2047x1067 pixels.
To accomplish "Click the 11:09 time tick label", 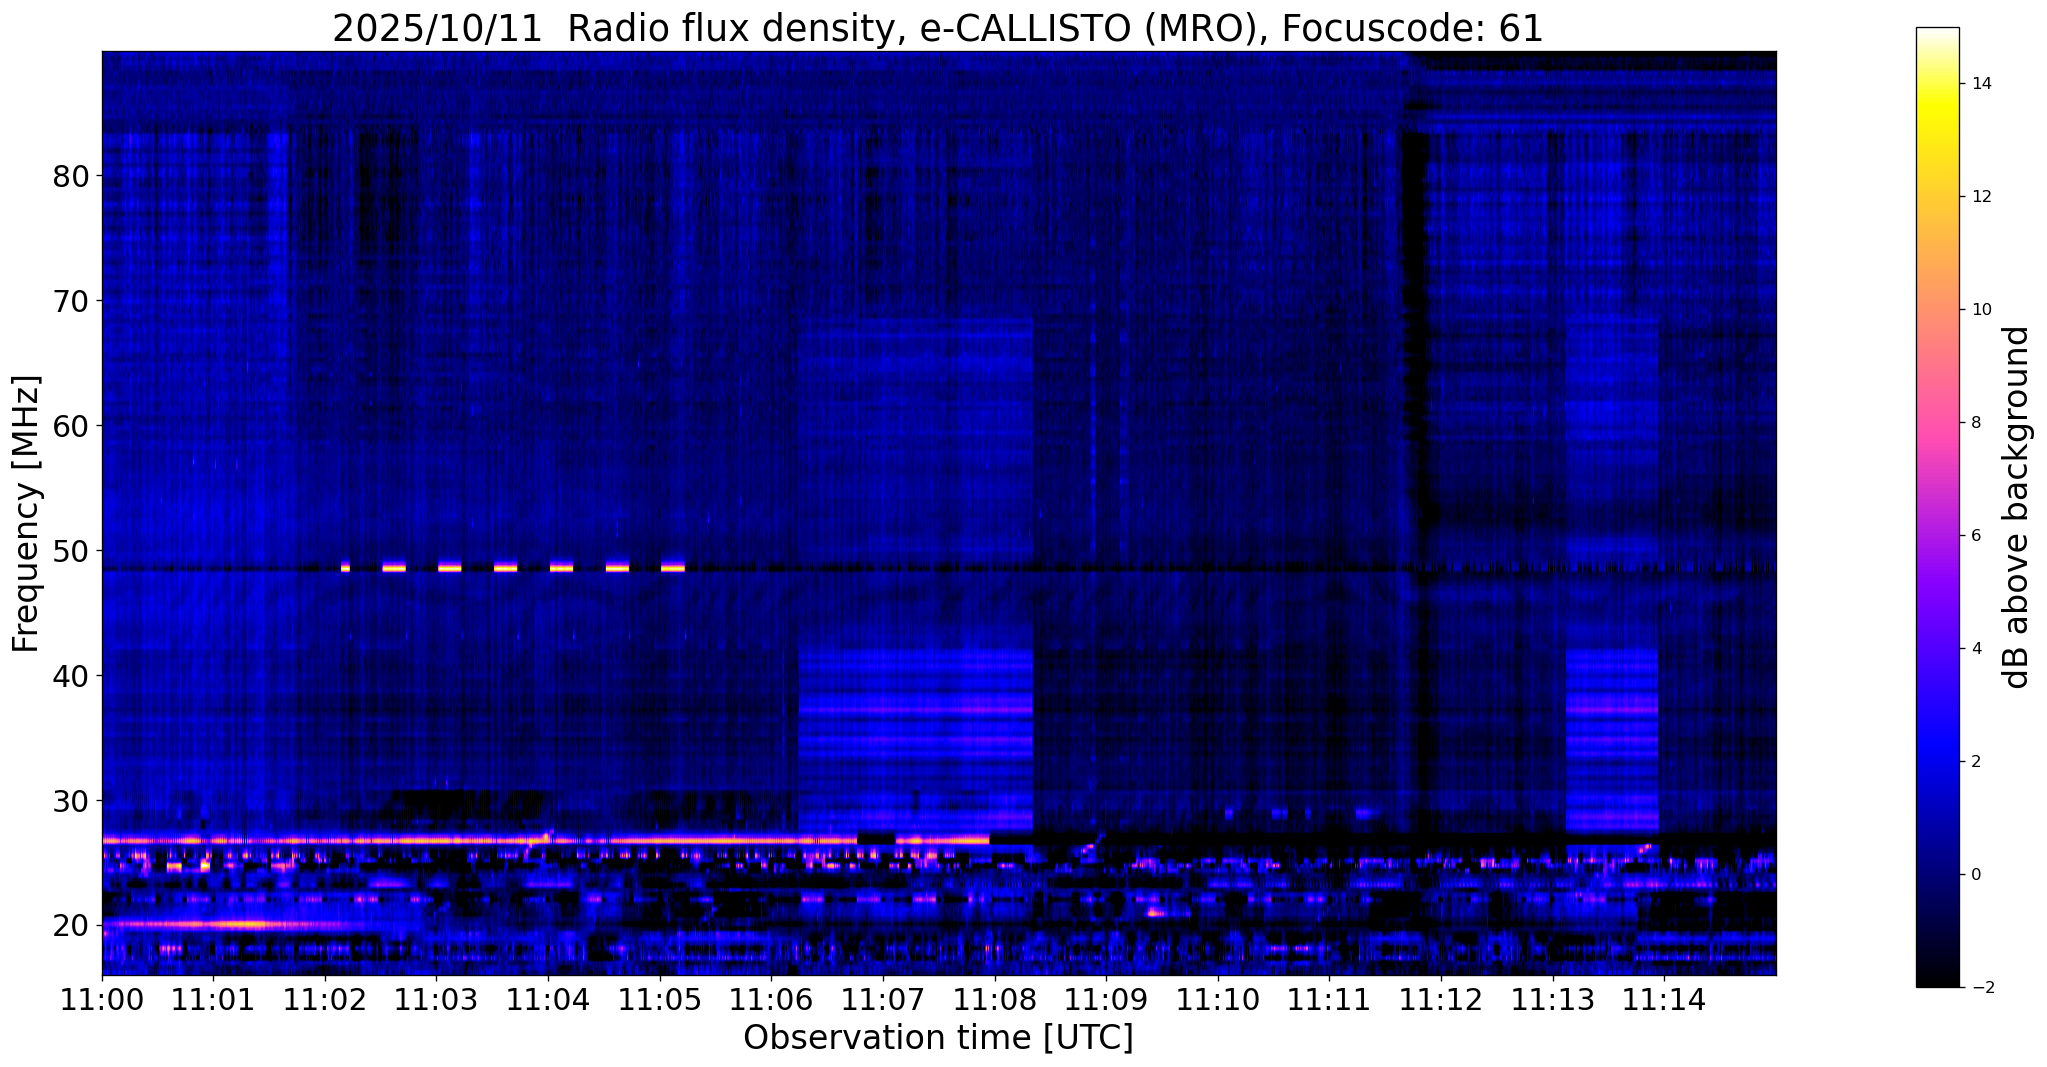I will click(1106, 1000).
